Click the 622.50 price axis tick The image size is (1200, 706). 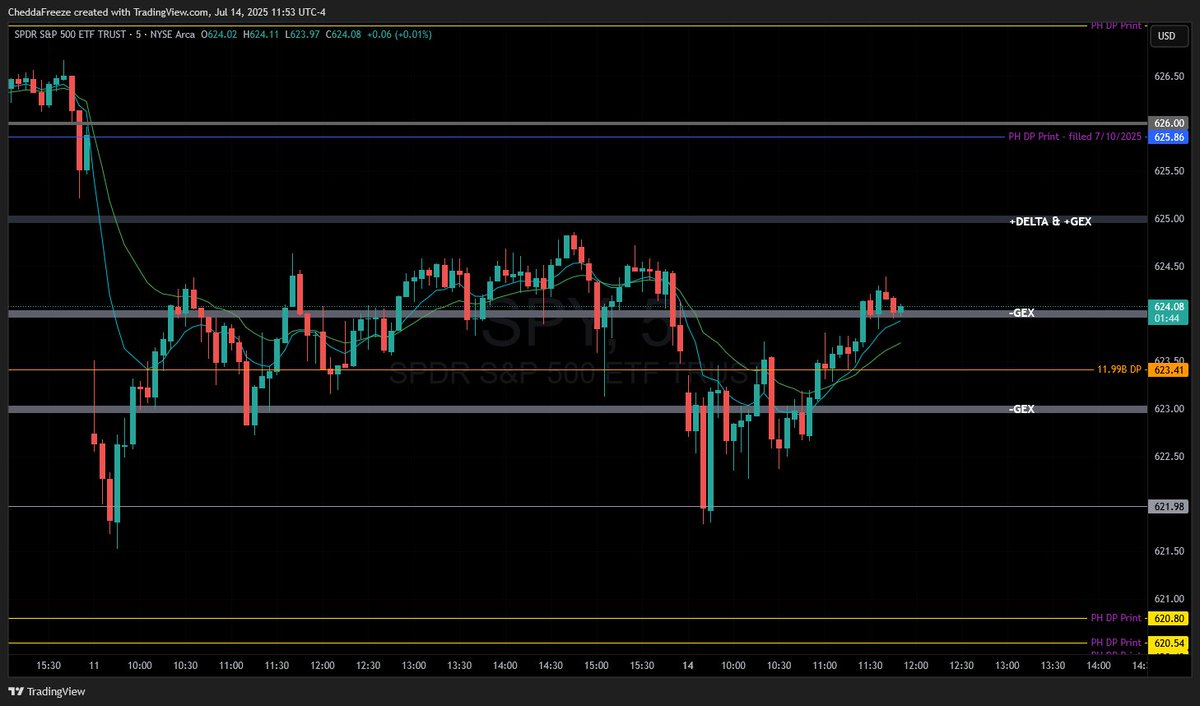(x=1169, y=456)
